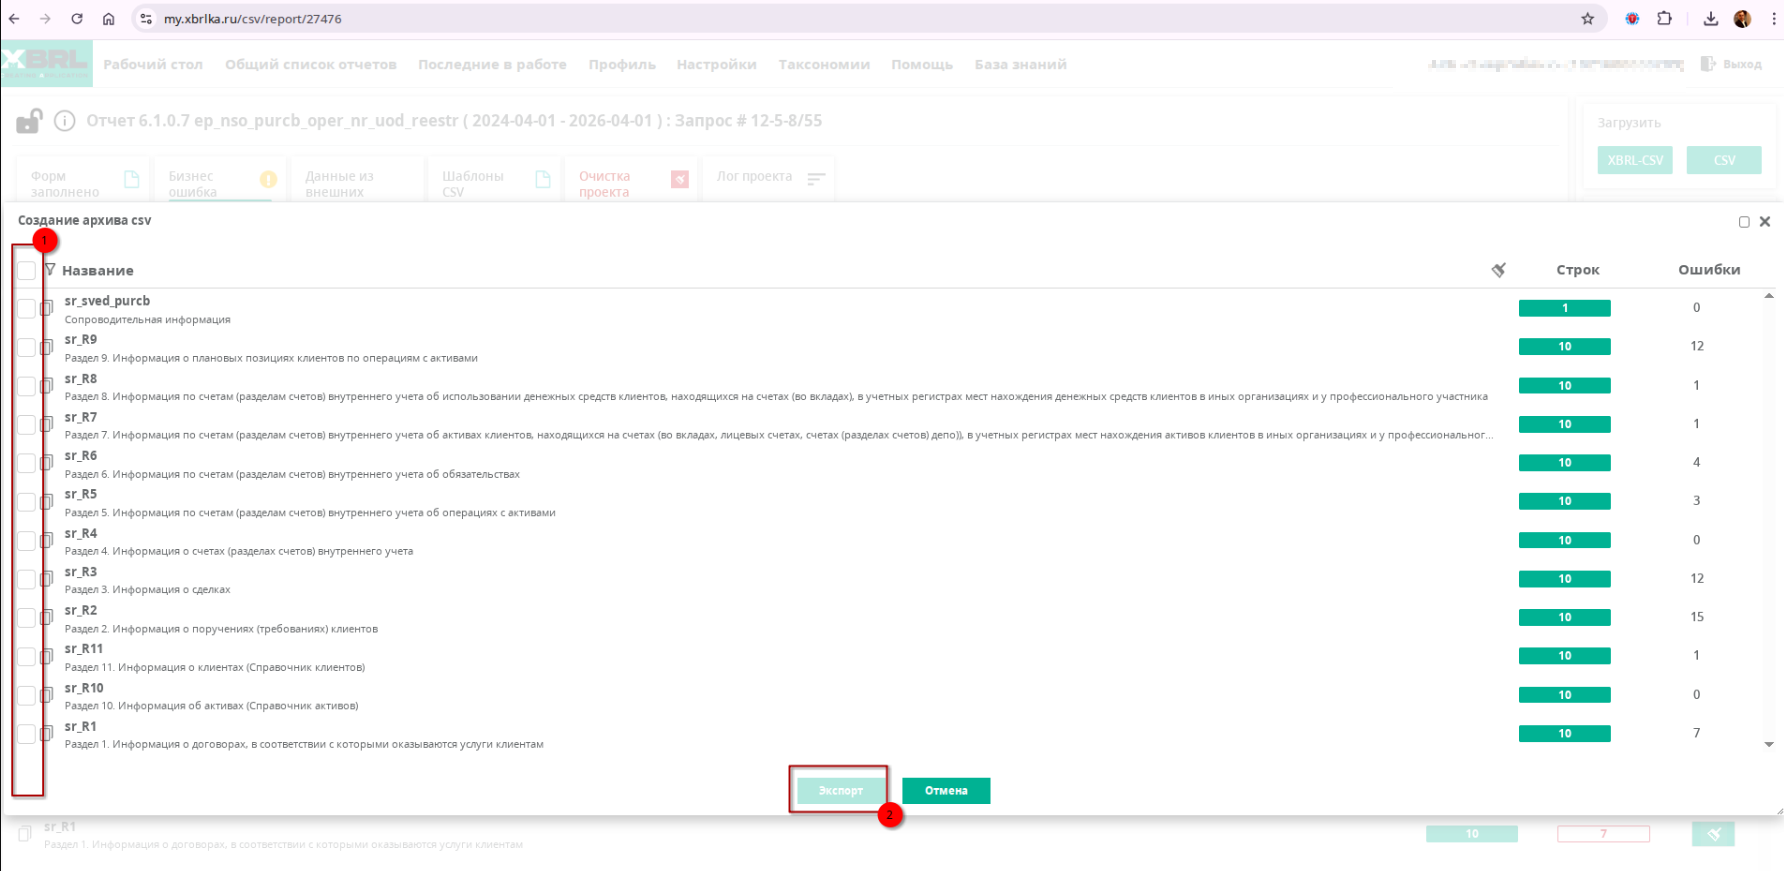Open the browser downloads icon
The image size is (1784, 871).
point(1711,19)
